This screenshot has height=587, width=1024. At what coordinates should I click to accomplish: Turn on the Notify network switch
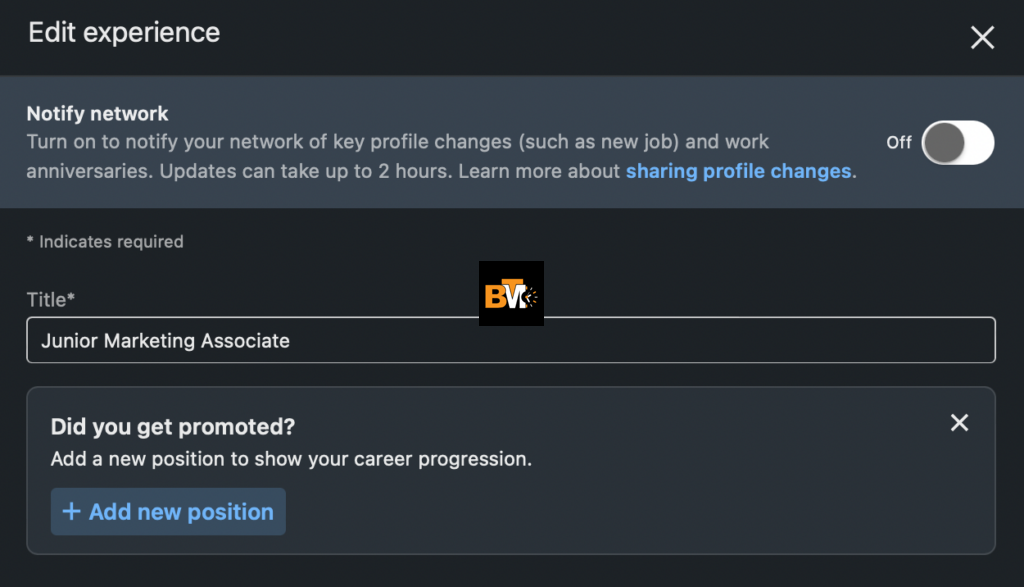[957, 143]
